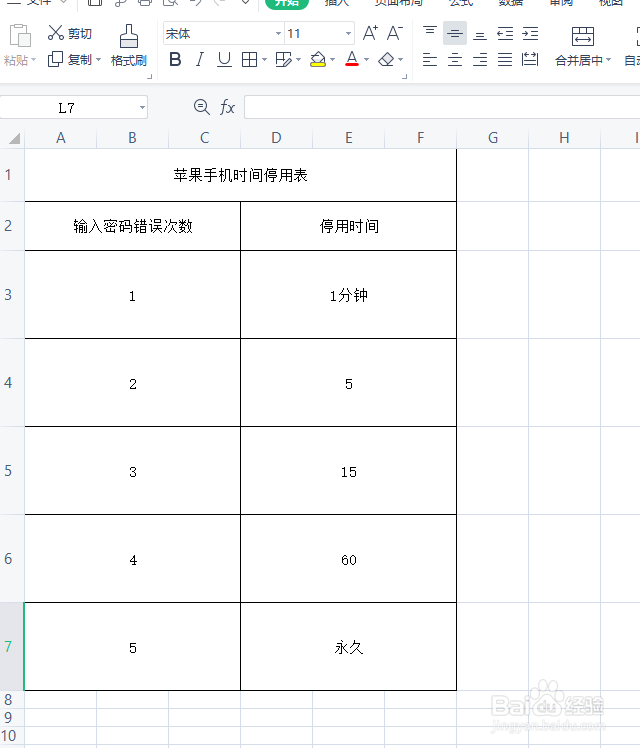The height and width of the screenshot is (748, 640).
Task: Select the cell containing 15
Action: pos(349,471)
